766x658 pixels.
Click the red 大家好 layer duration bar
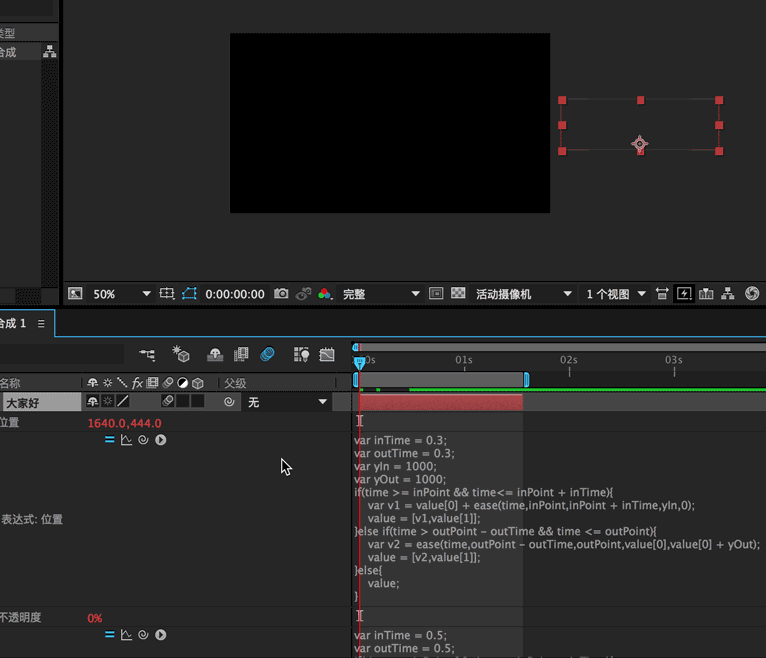tap(441, 402)
